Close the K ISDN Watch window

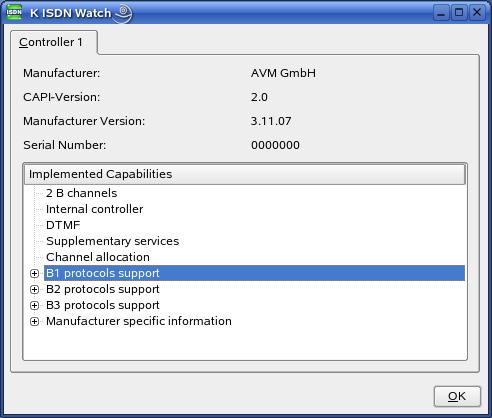477,13
